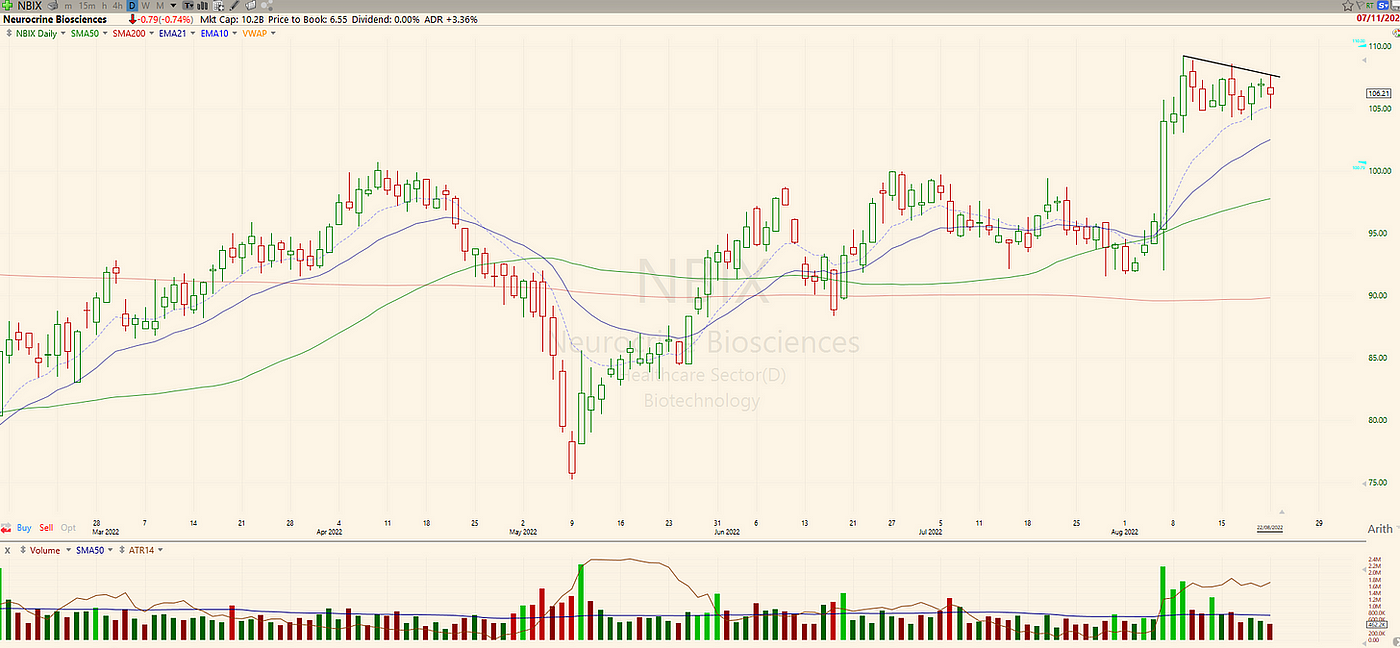Select the hourly 'h' timeframe
Image resolution: width=1400 pixels, height=648 pixels.
click(105, 6)
